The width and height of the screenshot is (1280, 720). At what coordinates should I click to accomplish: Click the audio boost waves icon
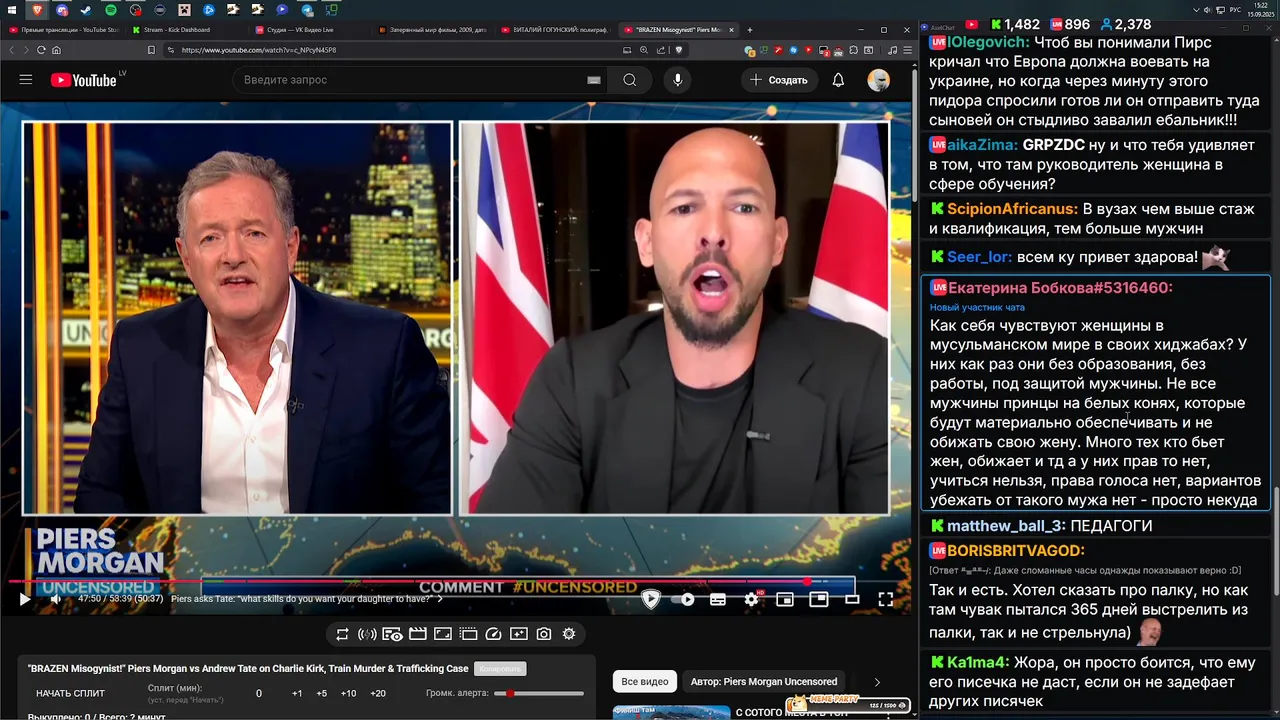click(367, 634)
